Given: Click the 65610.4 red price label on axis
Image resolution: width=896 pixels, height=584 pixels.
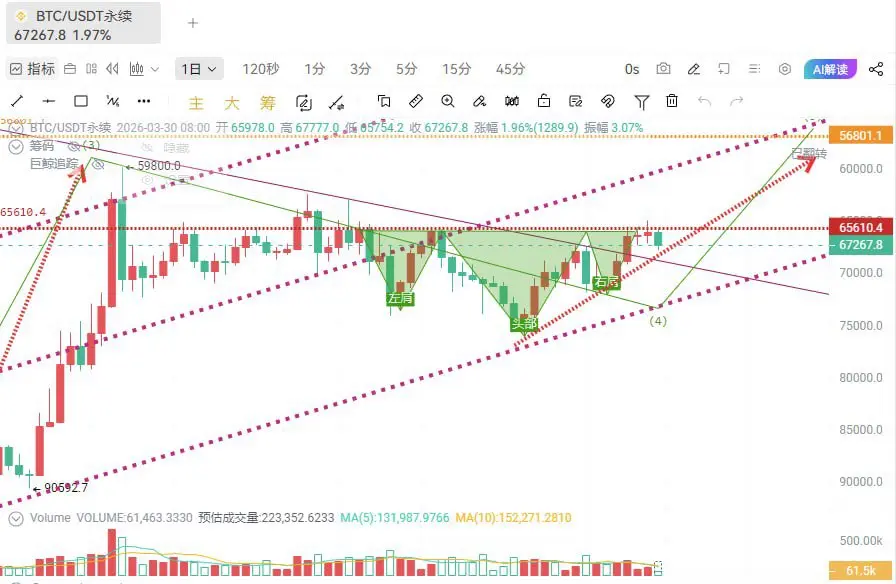Looking at the screenshot, I should click(861, 227).
